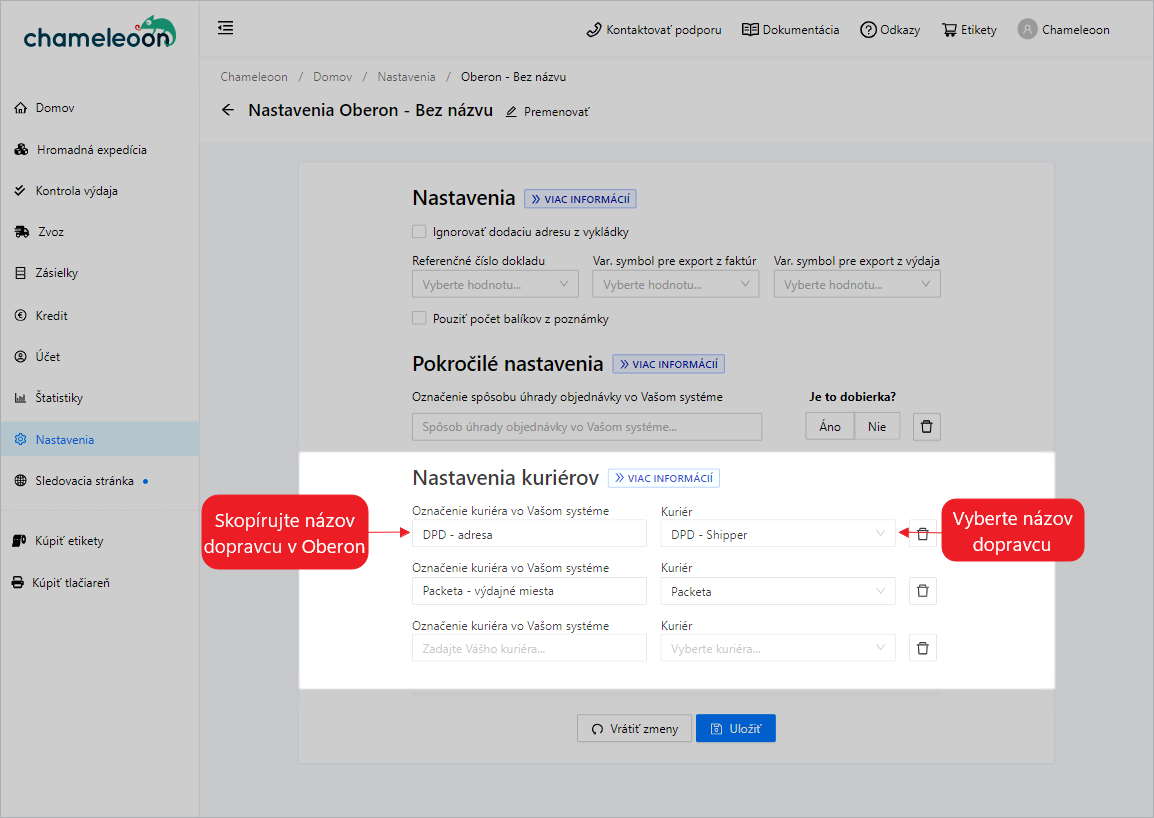Click the empty Zadajte Vášho kuriéra input field
This screenshot has width=1154, height=818.
click(529, 649)
